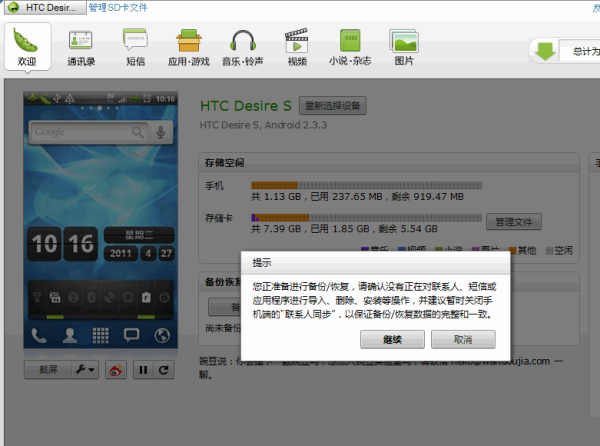Open the 应用·游戏 apps section
The image size is (600, 446).
coord(189,47)
